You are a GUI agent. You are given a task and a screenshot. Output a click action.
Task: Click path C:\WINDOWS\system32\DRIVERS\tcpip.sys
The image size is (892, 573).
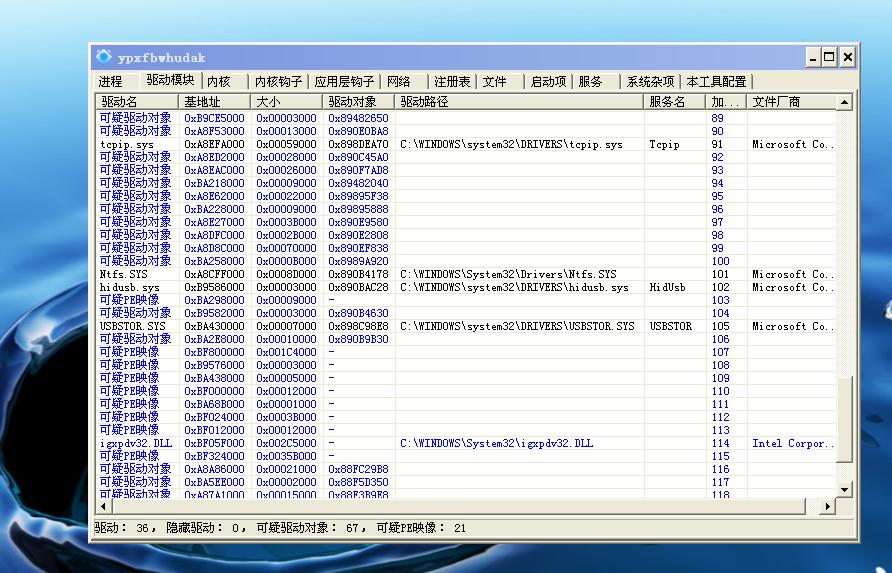(511, 145)
